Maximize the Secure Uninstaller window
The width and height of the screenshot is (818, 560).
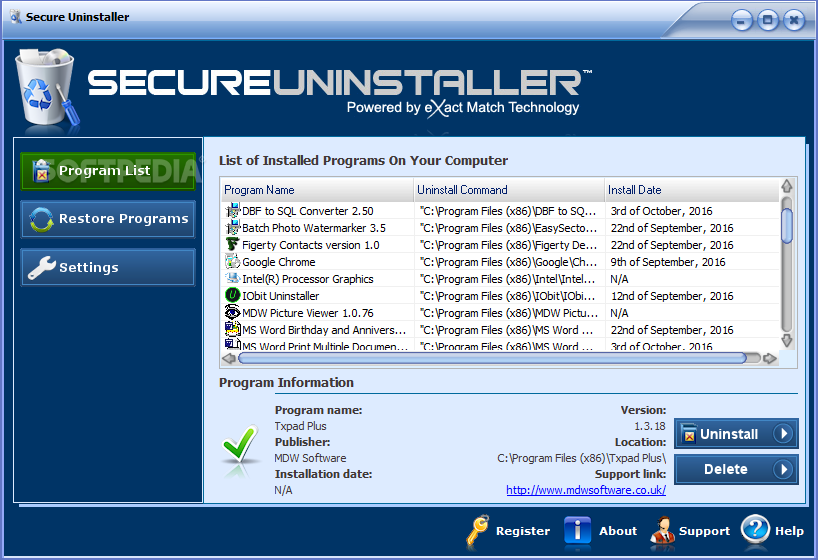[x=768, y=21]
